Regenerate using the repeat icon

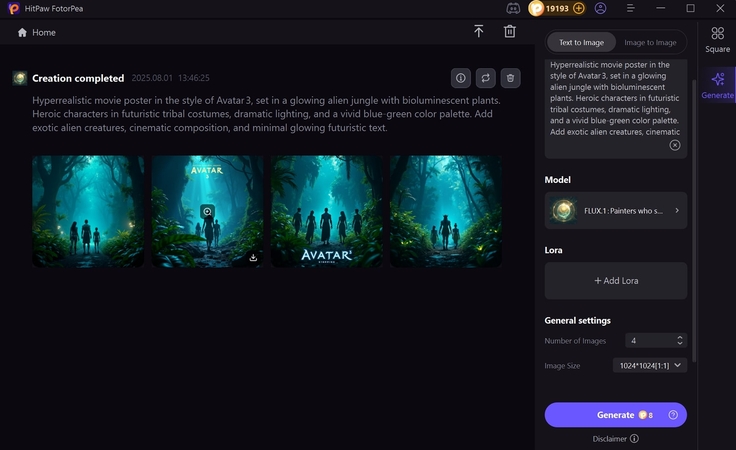tap(486, 78)
